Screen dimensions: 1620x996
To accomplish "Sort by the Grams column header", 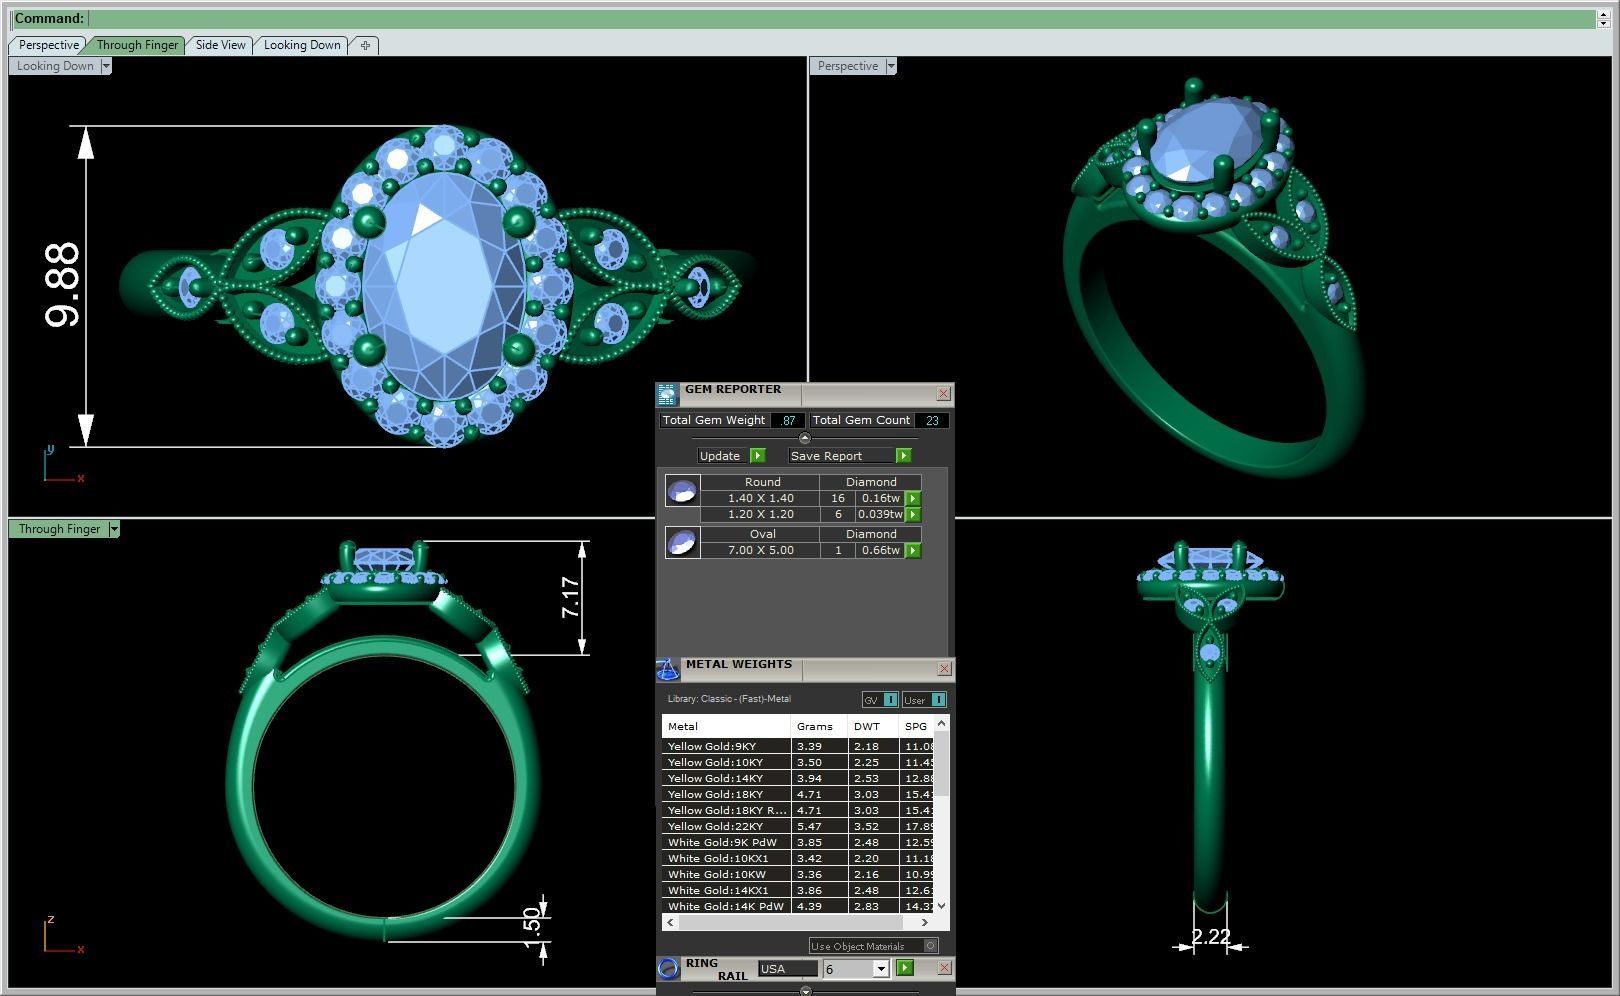I will pos(818,727).
